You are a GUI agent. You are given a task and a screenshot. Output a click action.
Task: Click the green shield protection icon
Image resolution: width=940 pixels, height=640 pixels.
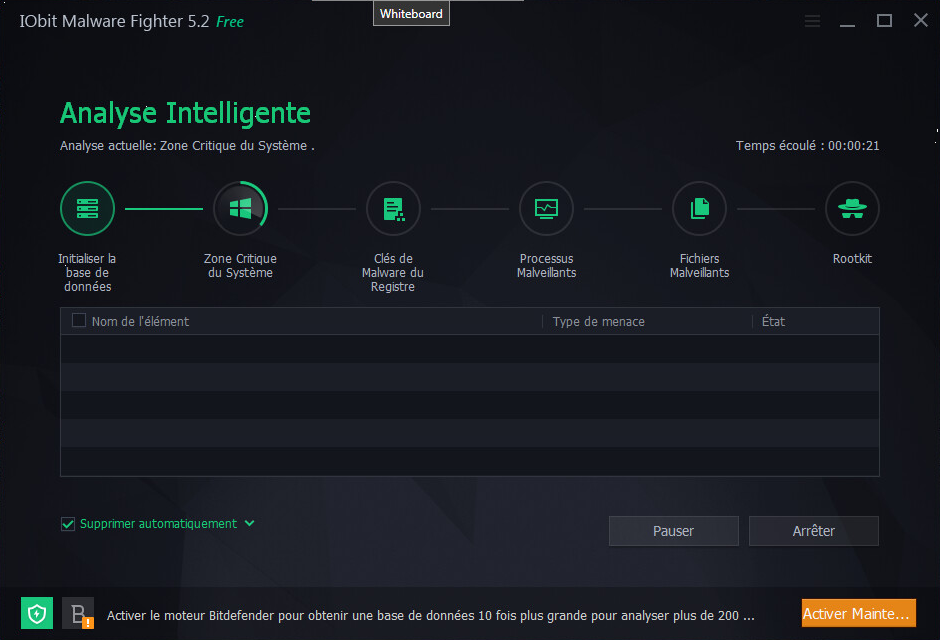pyautogui.click(x=37, y=613)
